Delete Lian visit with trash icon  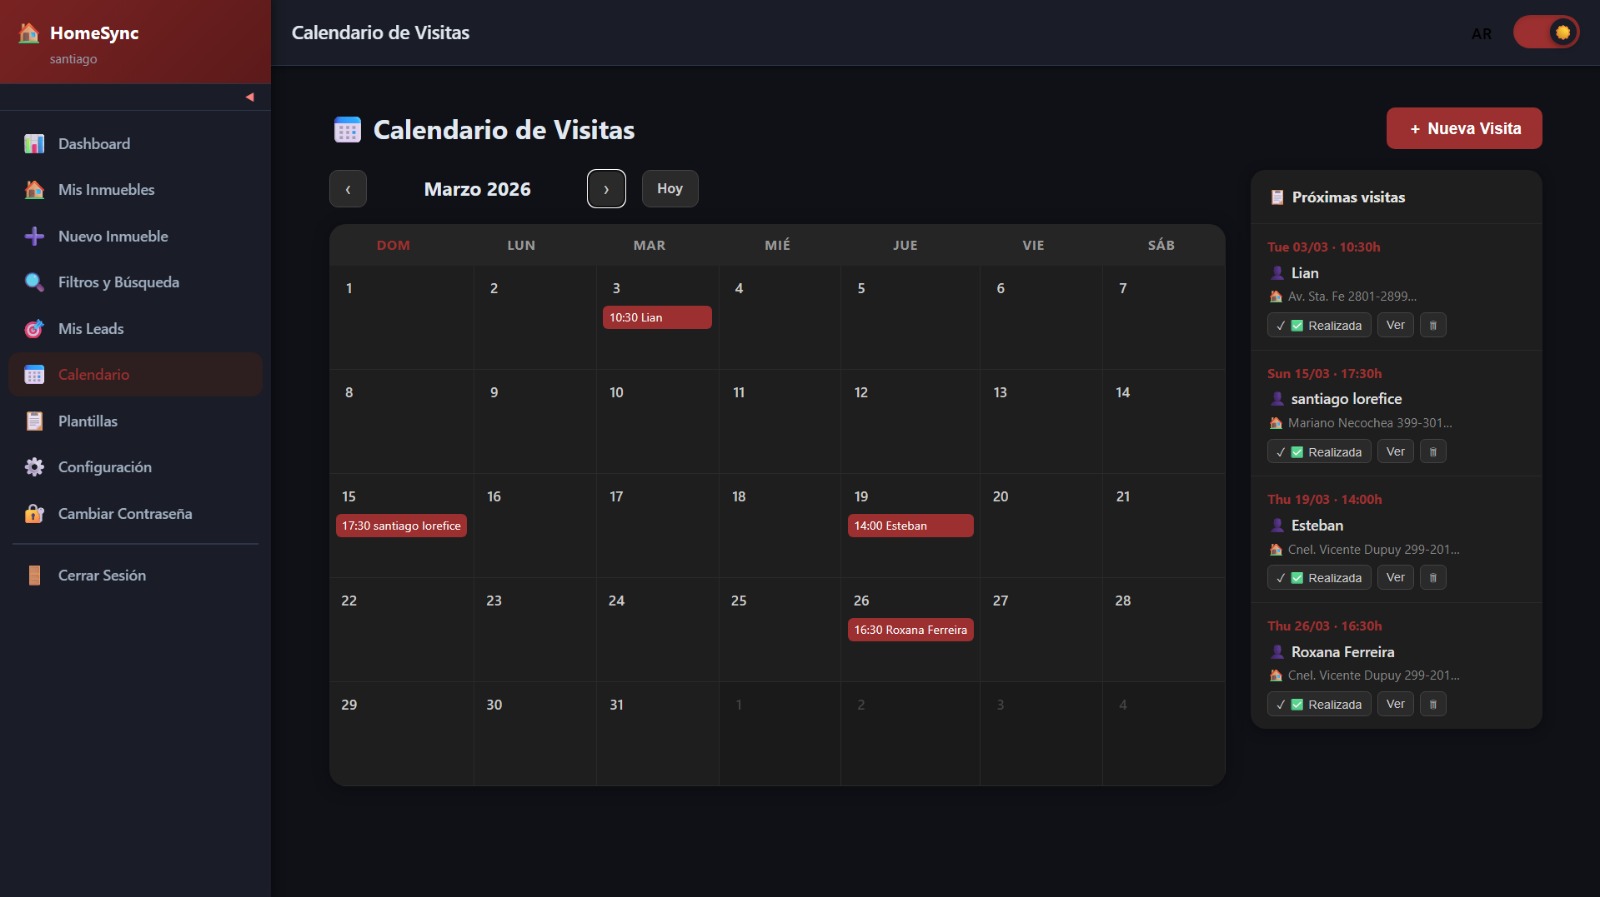1433,325
